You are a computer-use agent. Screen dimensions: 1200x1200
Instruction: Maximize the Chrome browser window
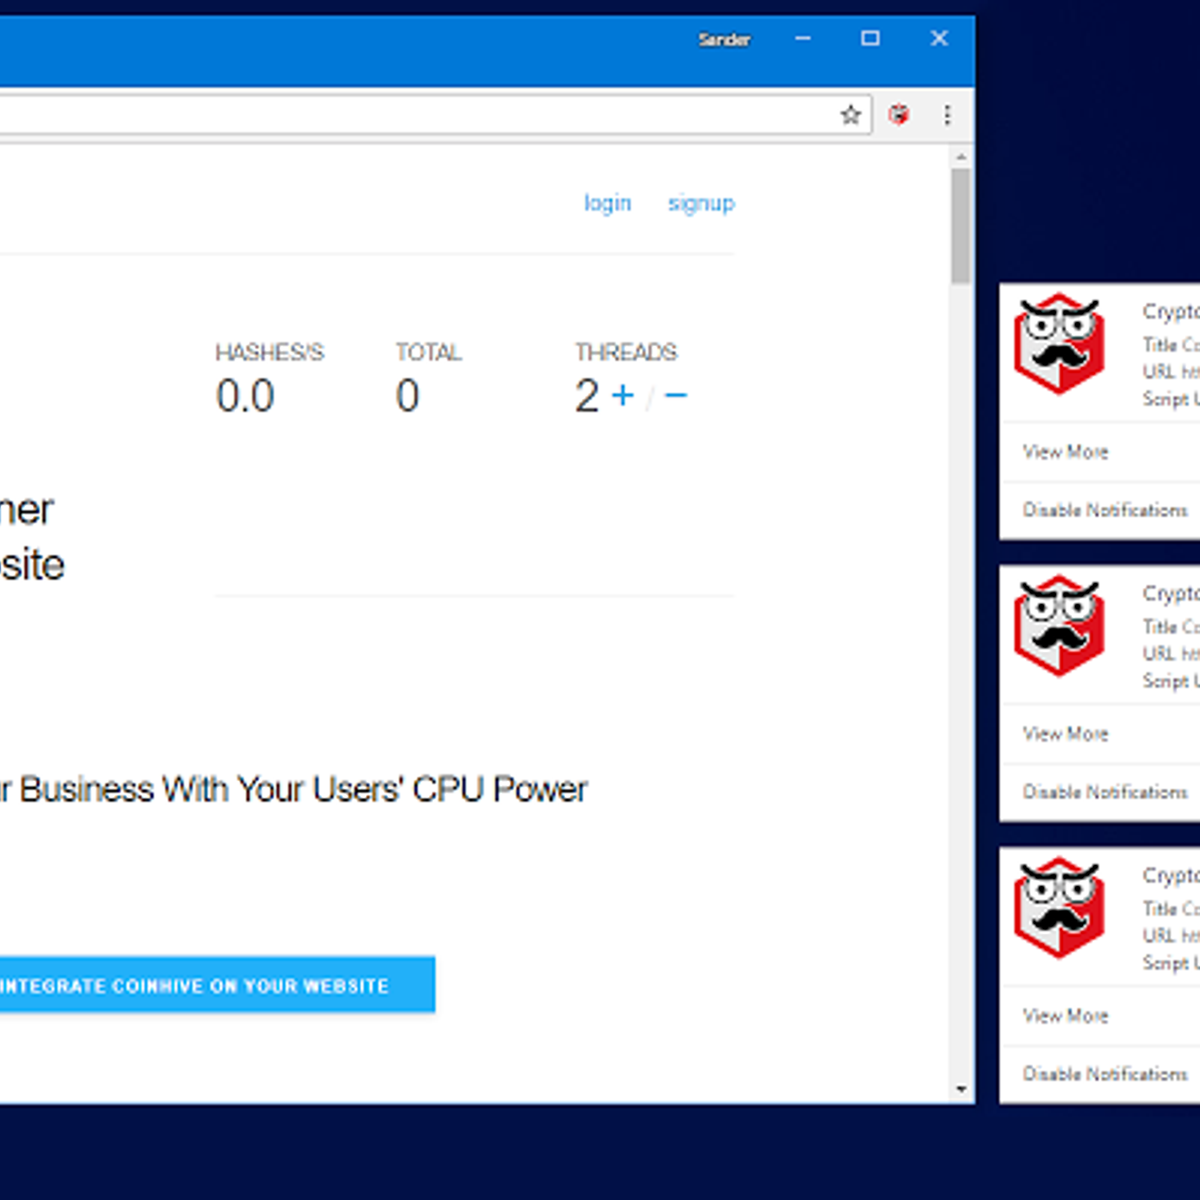pyautogui.click(x=871, y=39)
